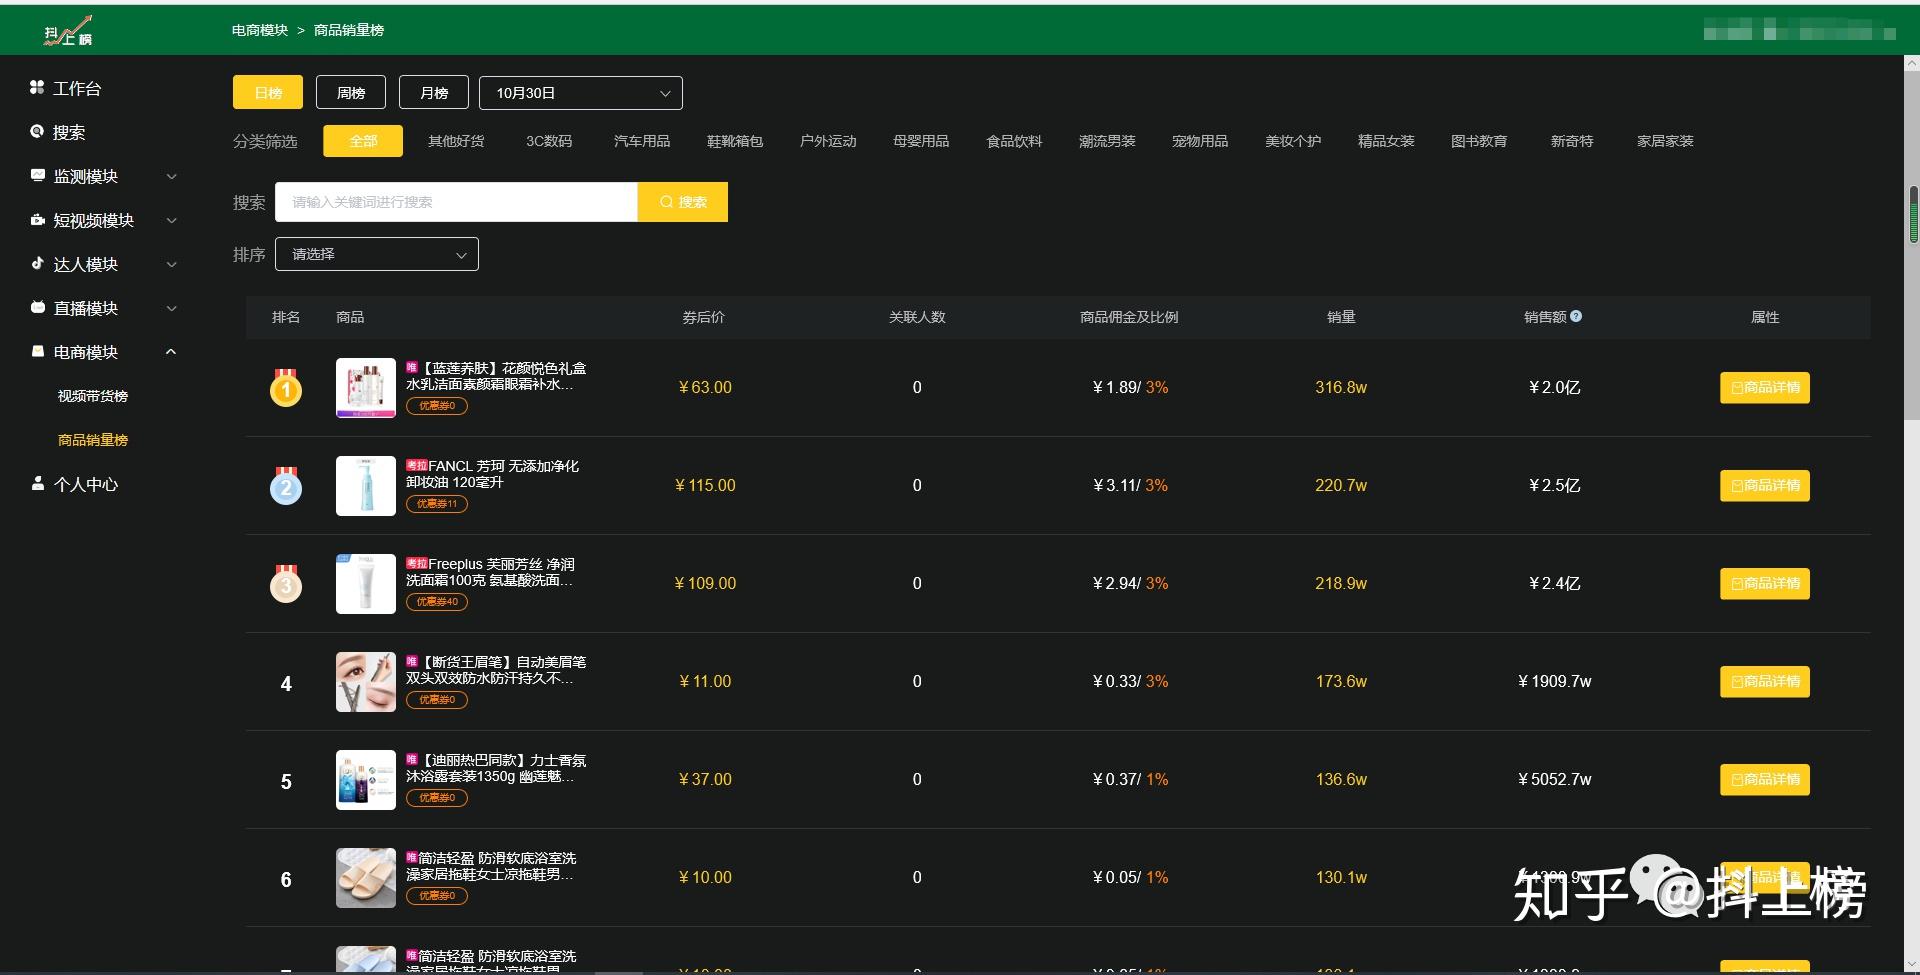Image resolution: width=1920 pixels, height=975 pixels.
Task: Click the sidebar 搜索 magnifier icon
Action: 37,132
